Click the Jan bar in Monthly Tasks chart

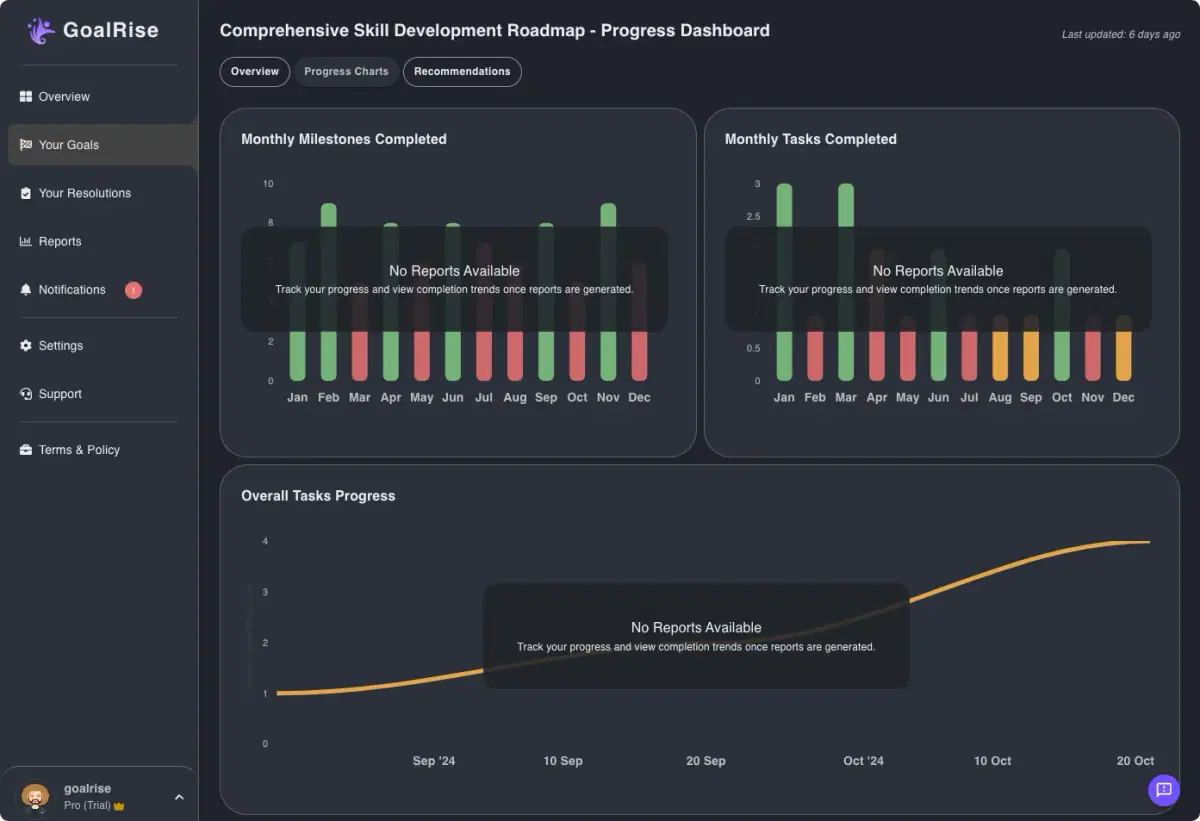[784, 282]
